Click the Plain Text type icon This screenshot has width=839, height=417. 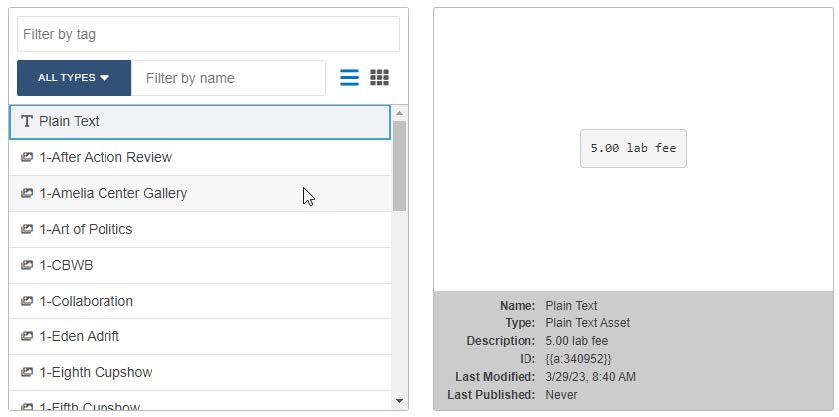click(x=27, y=122)
